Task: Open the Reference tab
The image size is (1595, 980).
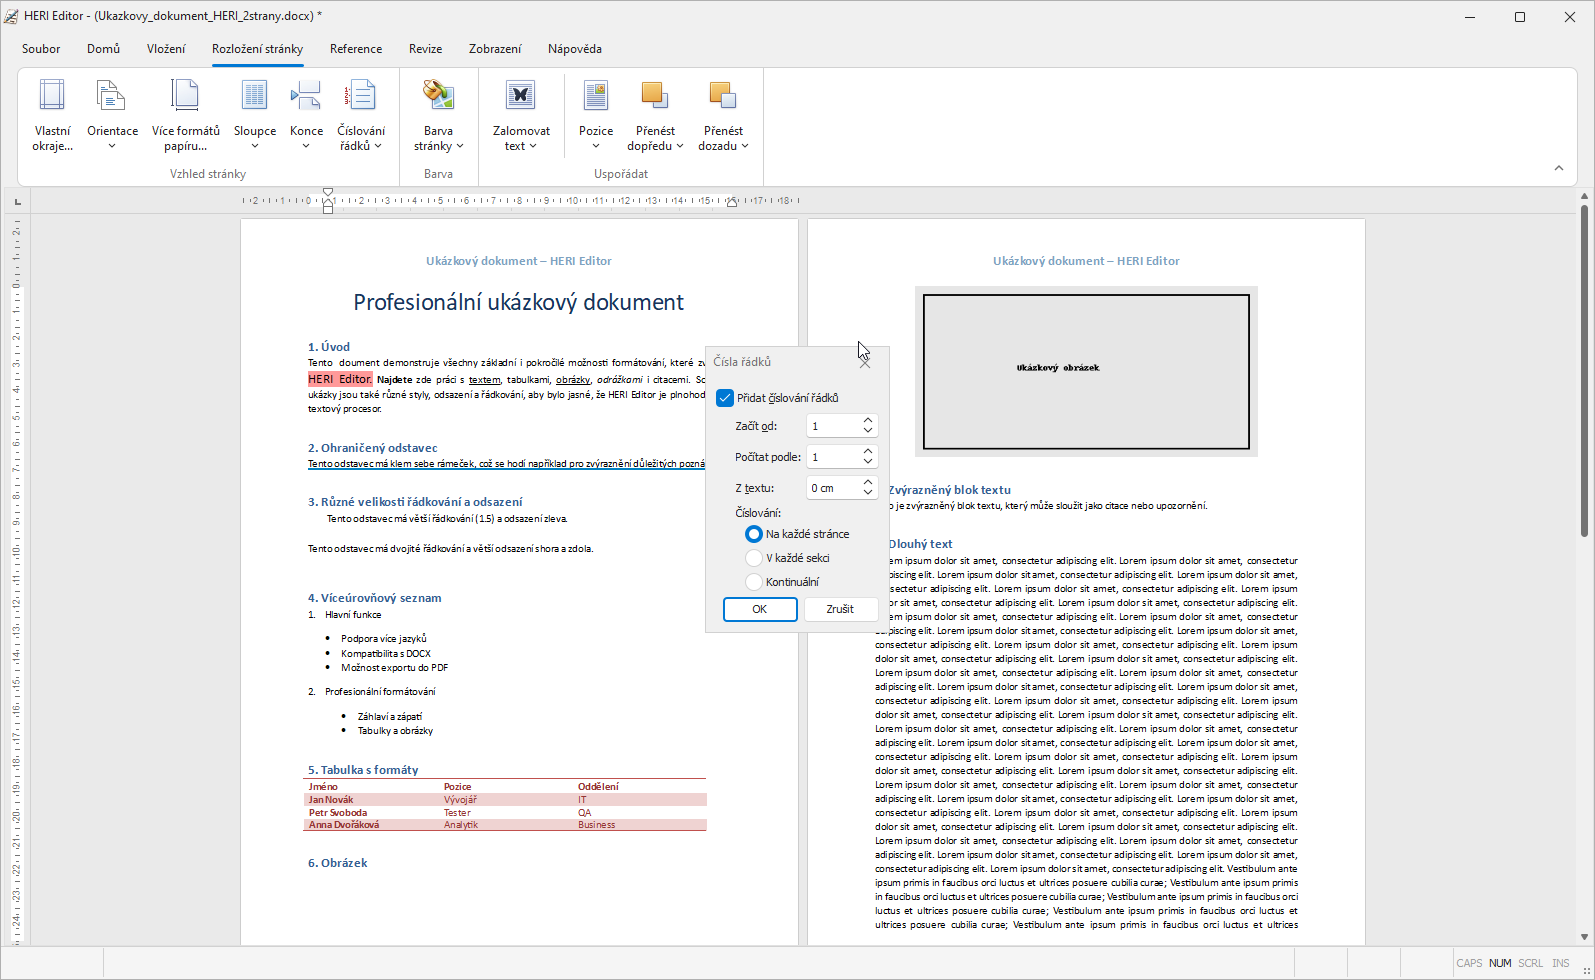Action: coord(356,49)
